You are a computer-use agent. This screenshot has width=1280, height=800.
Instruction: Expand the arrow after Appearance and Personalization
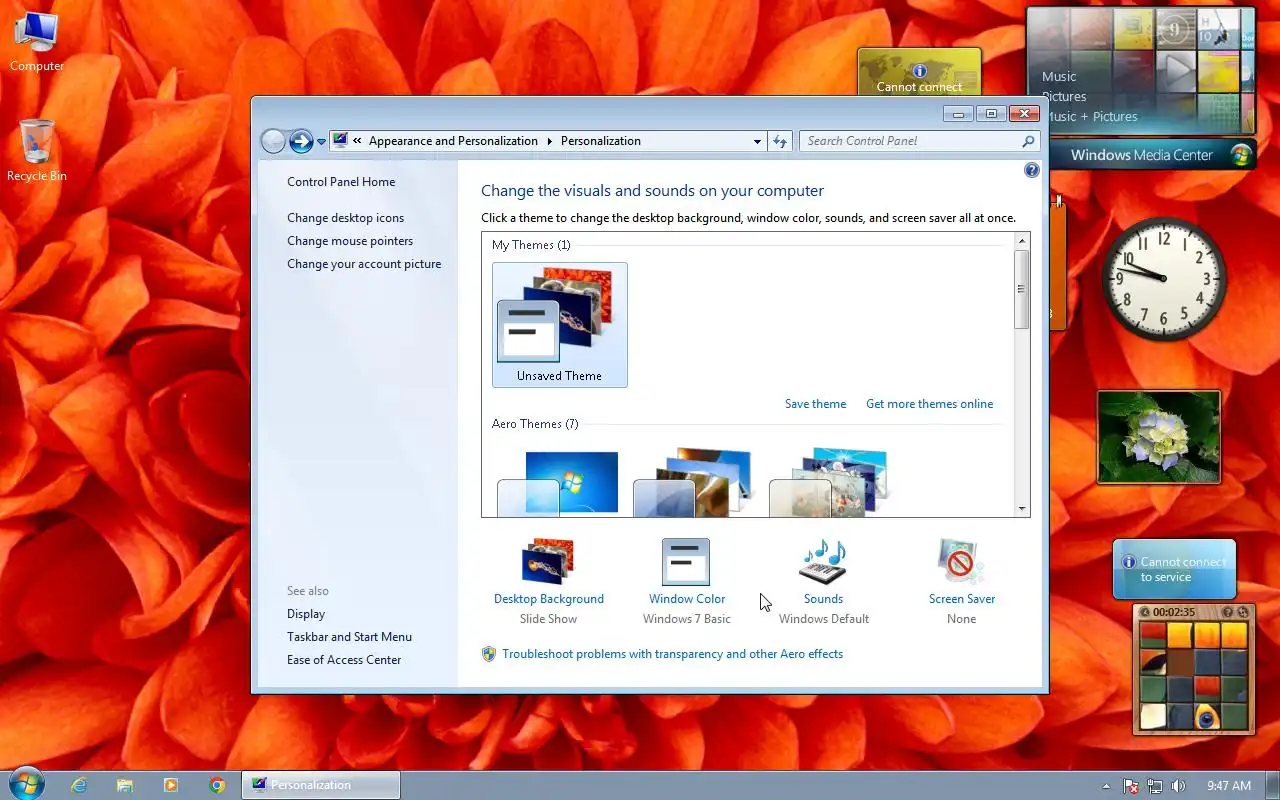click(x=549, y=142)
